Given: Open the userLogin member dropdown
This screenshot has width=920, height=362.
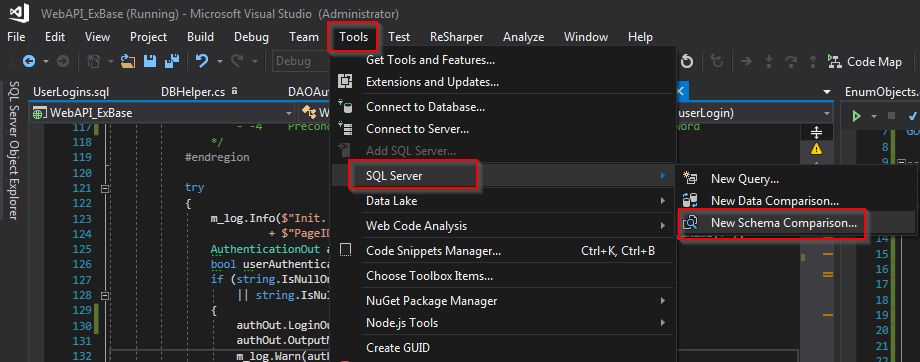Looking at the screenshot, I should click(x=827, y=113).
